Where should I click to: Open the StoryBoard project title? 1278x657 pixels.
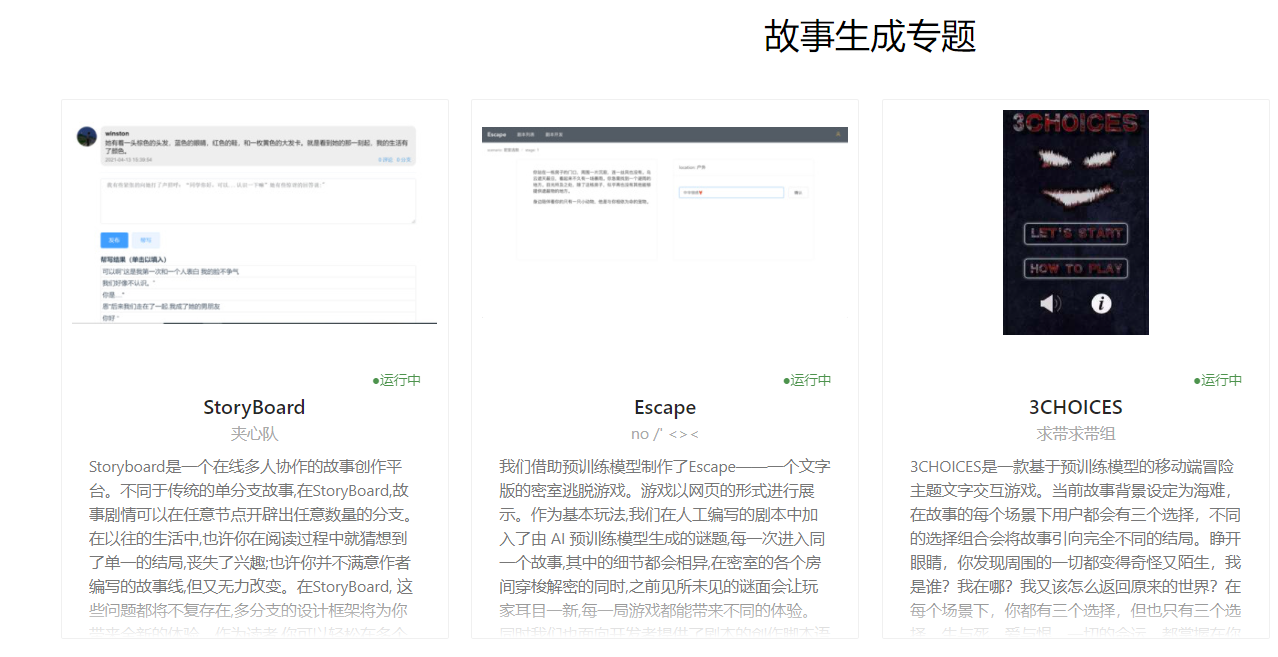(x=254, y=407)
